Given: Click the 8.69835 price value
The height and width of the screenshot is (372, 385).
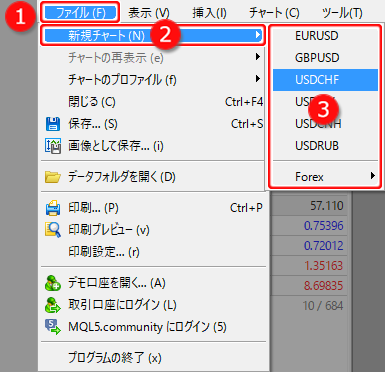Looking at the screenshot, I should point(323,286).
